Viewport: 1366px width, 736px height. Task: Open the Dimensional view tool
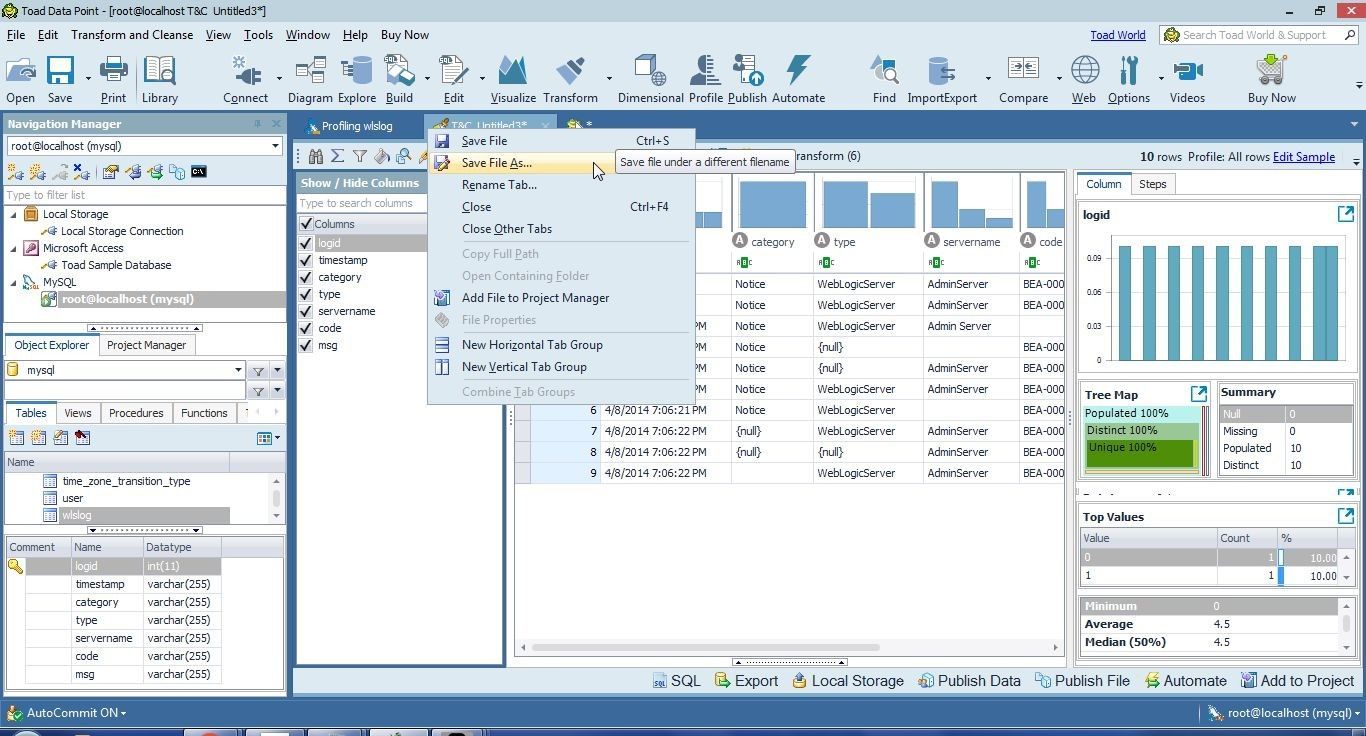click(x=650, y=79)
